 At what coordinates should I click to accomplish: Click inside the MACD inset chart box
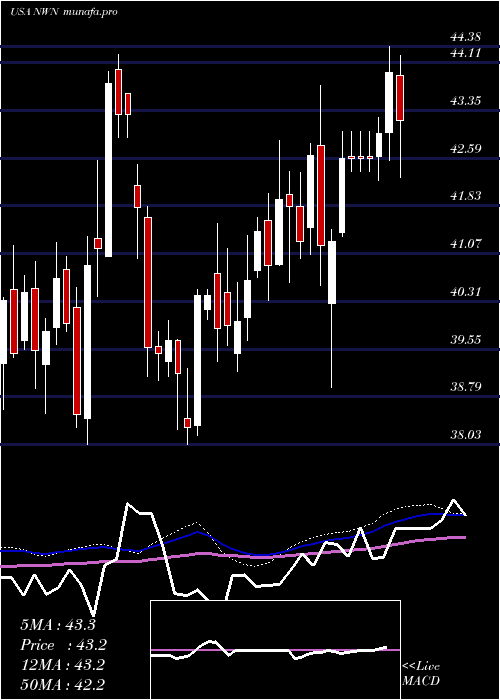275,650
